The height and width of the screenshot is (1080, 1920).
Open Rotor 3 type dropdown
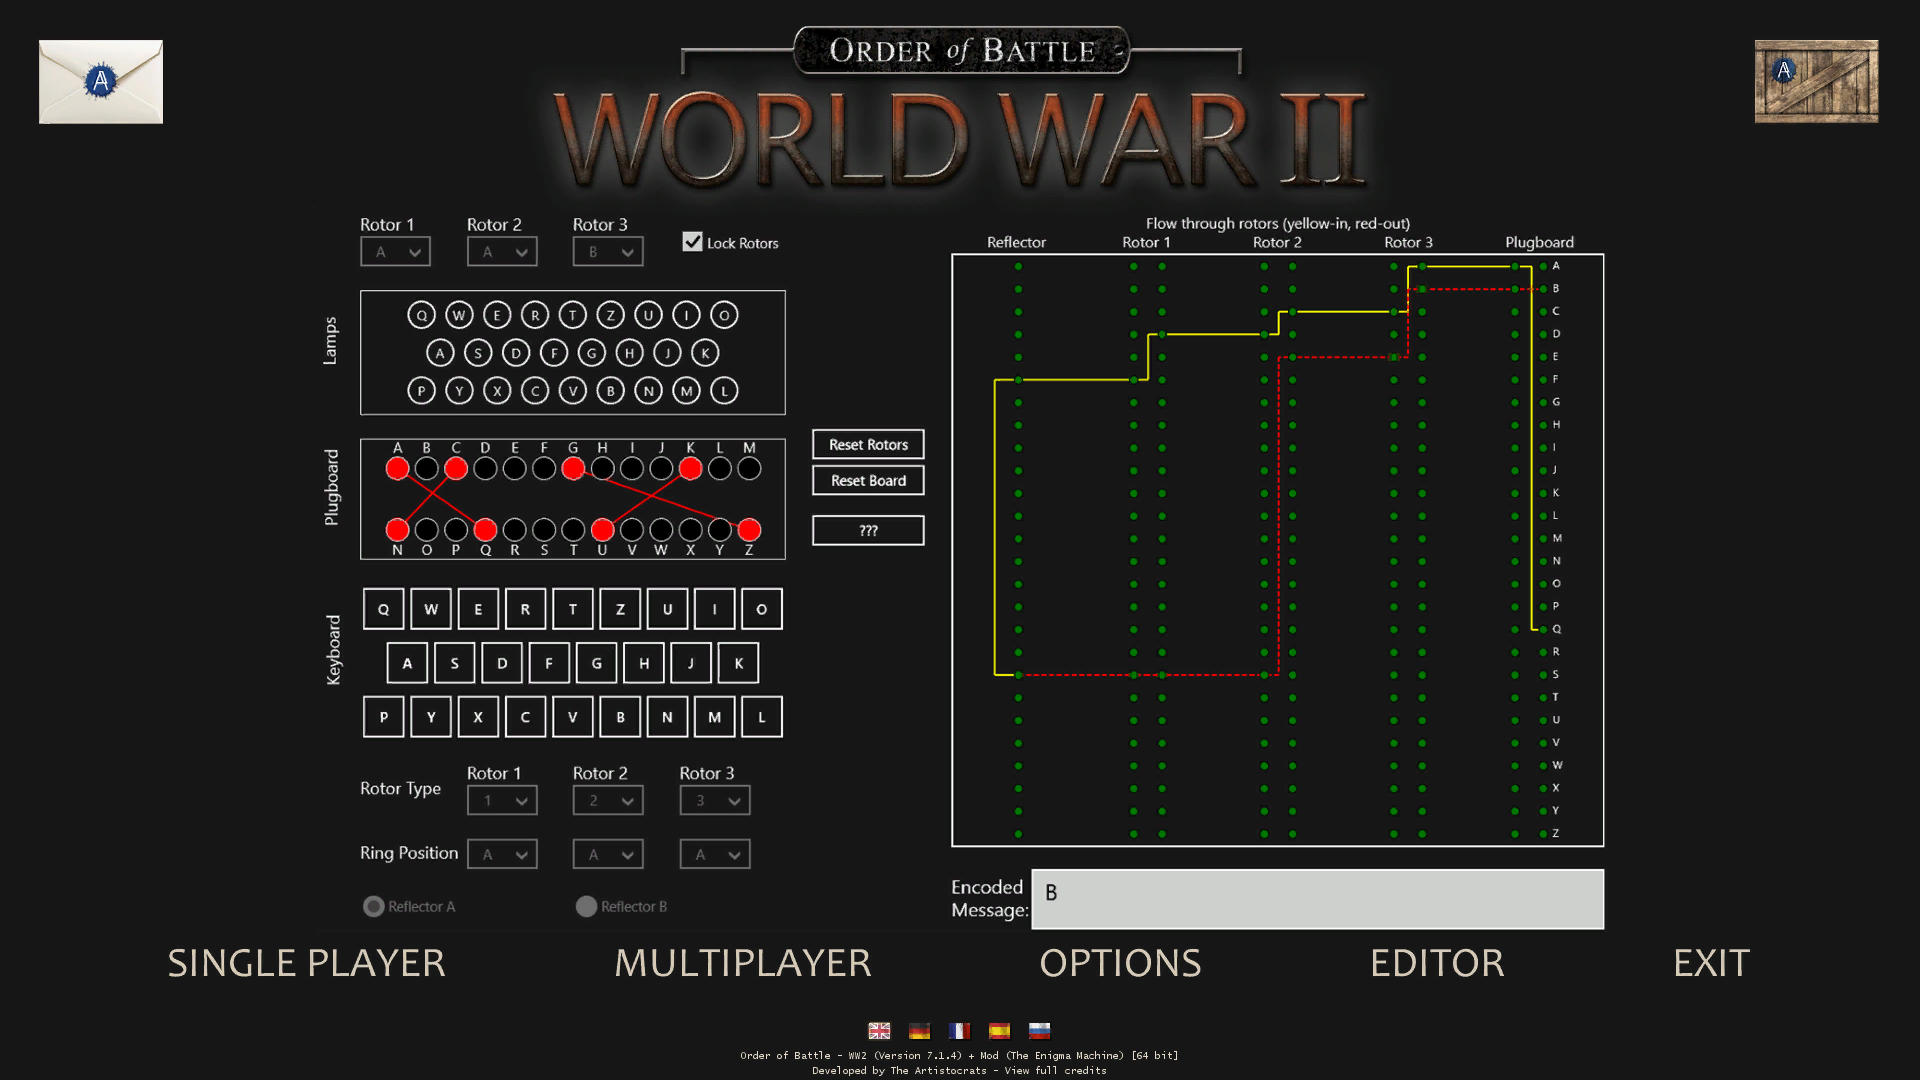tap(715, 800)
